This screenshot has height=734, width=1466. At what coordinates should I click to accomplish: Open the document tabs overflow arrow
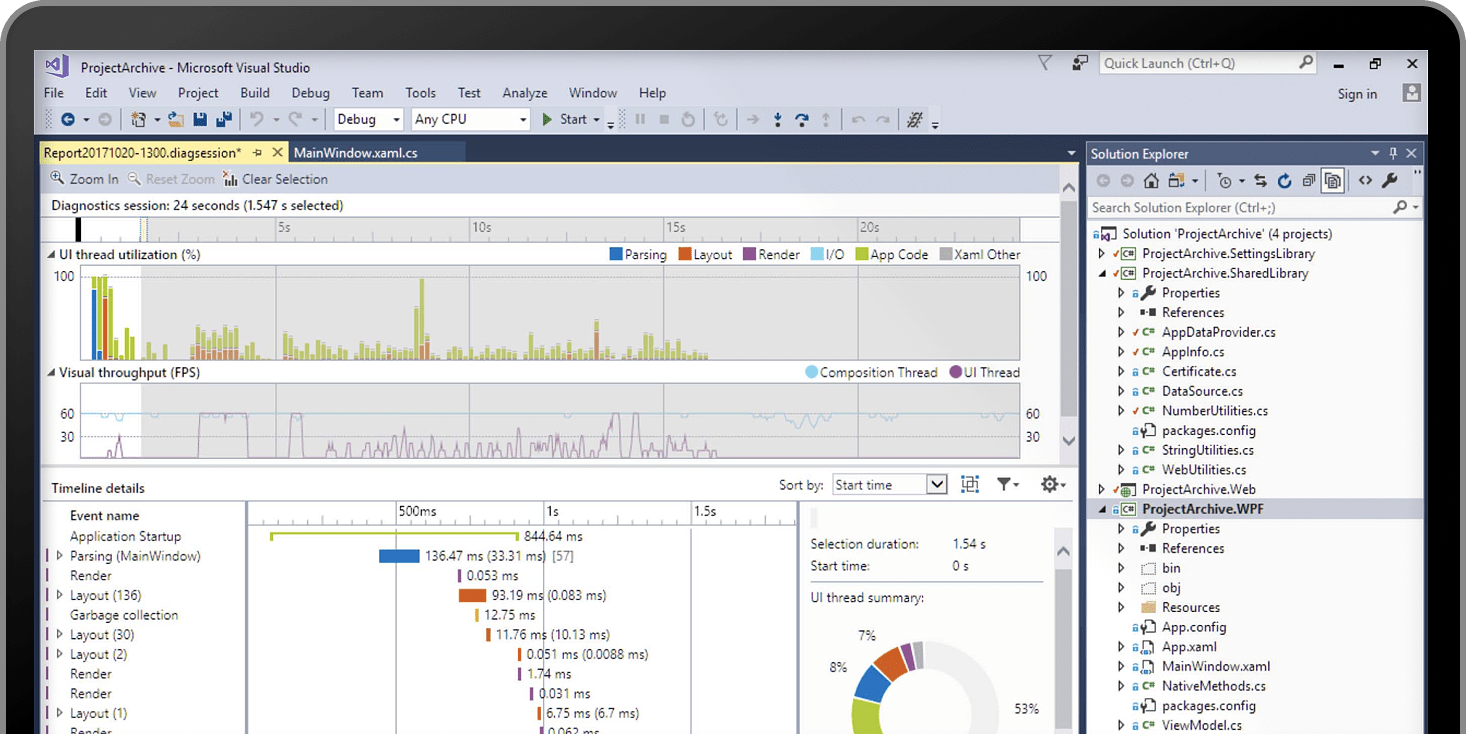[x=1072, y=154]
